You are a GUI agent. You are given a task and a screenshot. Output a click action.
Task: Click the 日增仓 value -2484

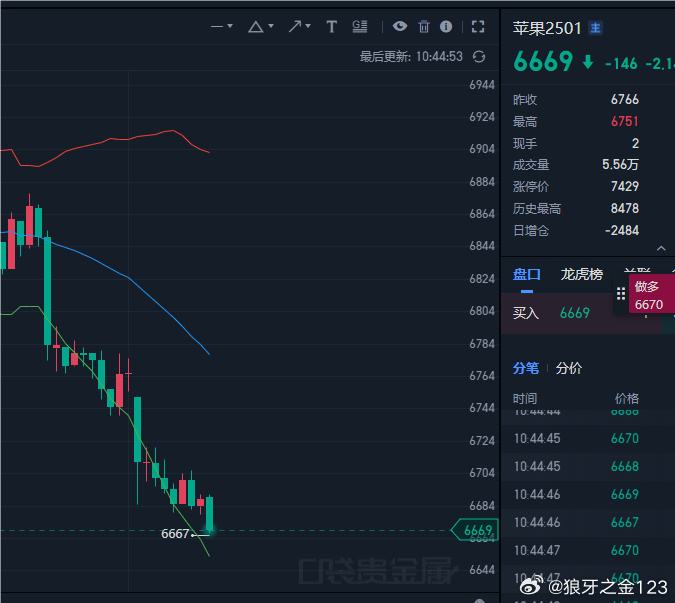click(x=622, y=230)
